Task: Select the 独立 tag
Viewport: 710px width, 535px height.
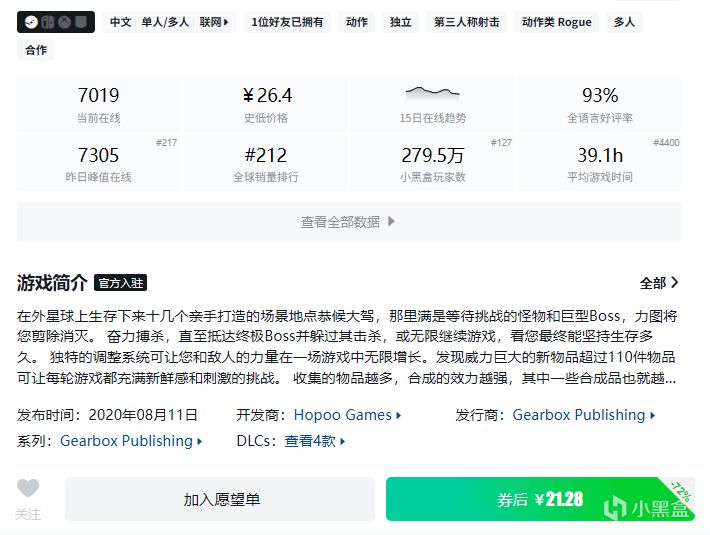Action: pos(400,21)
